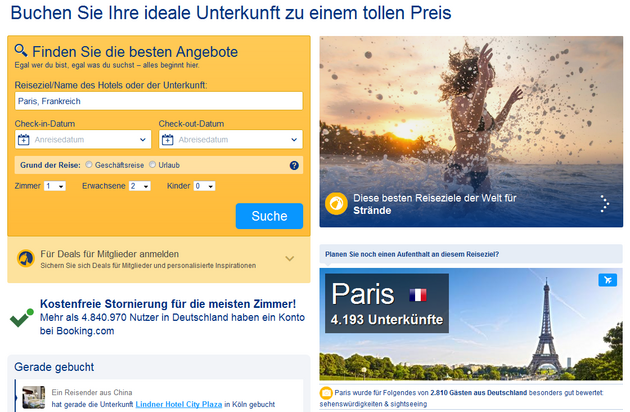Open the Kinder count dropdown

pos(205,186)
